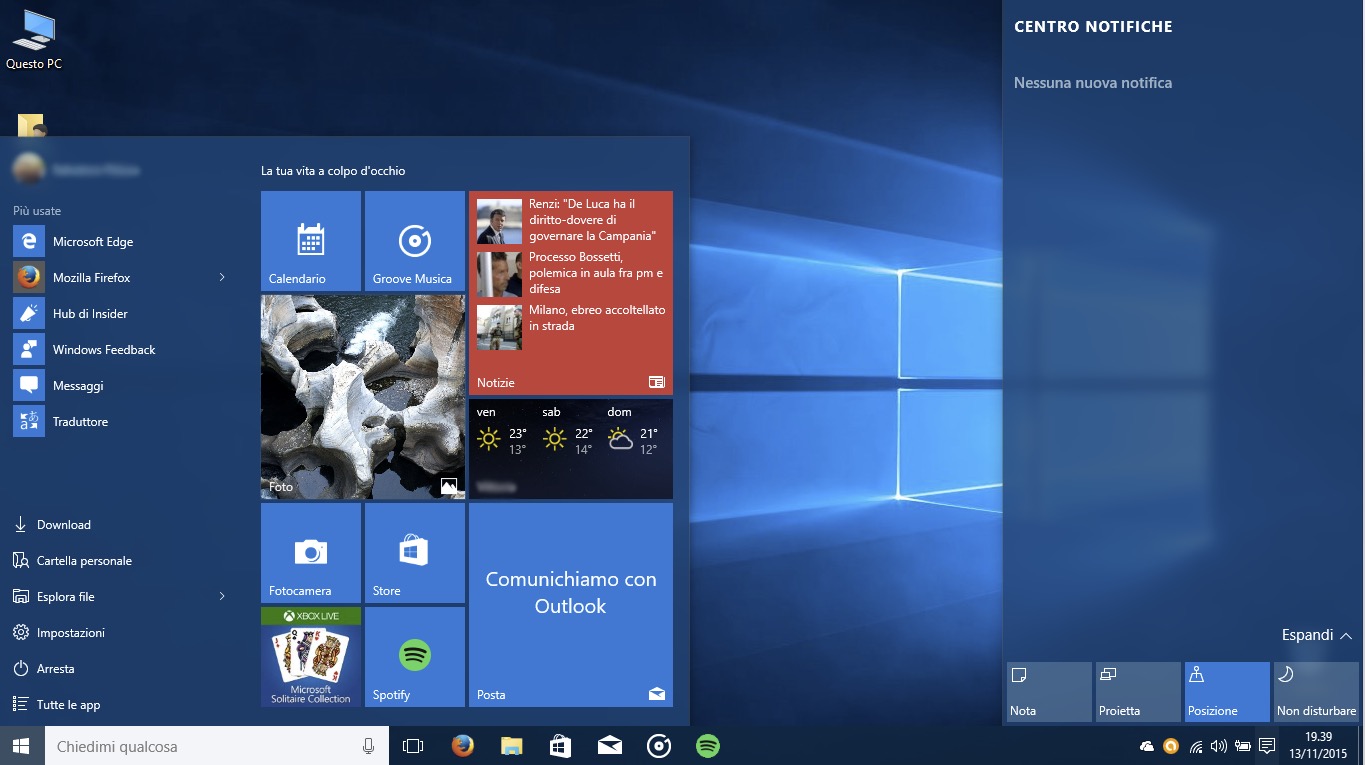The image size is (1365, 765).
Task: Open Tutte le app list
Action: (68, 705)
